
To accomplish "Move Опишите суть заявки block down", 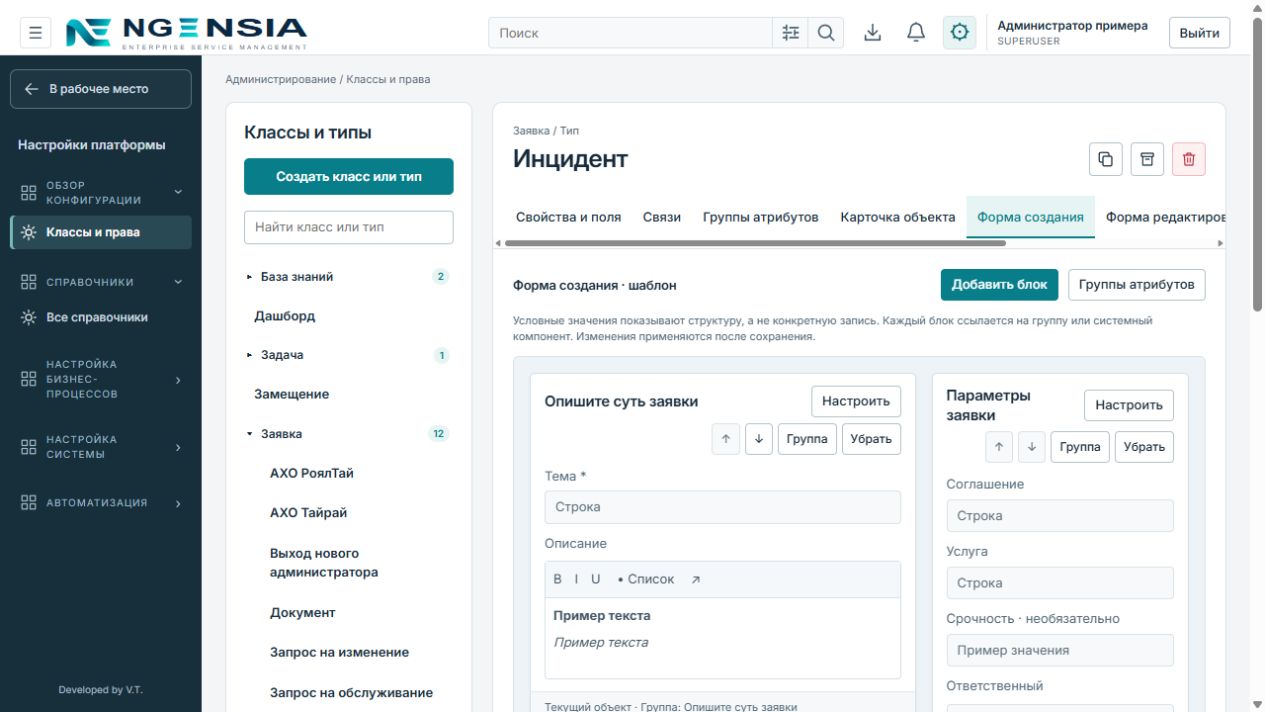I will [x=759, y=439].
